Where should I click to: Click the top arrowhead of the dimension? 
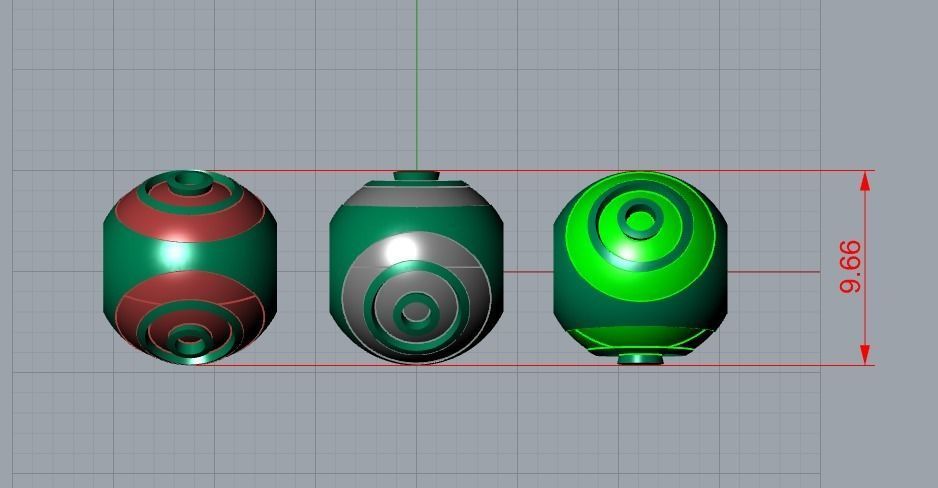(x=864, y=181)
